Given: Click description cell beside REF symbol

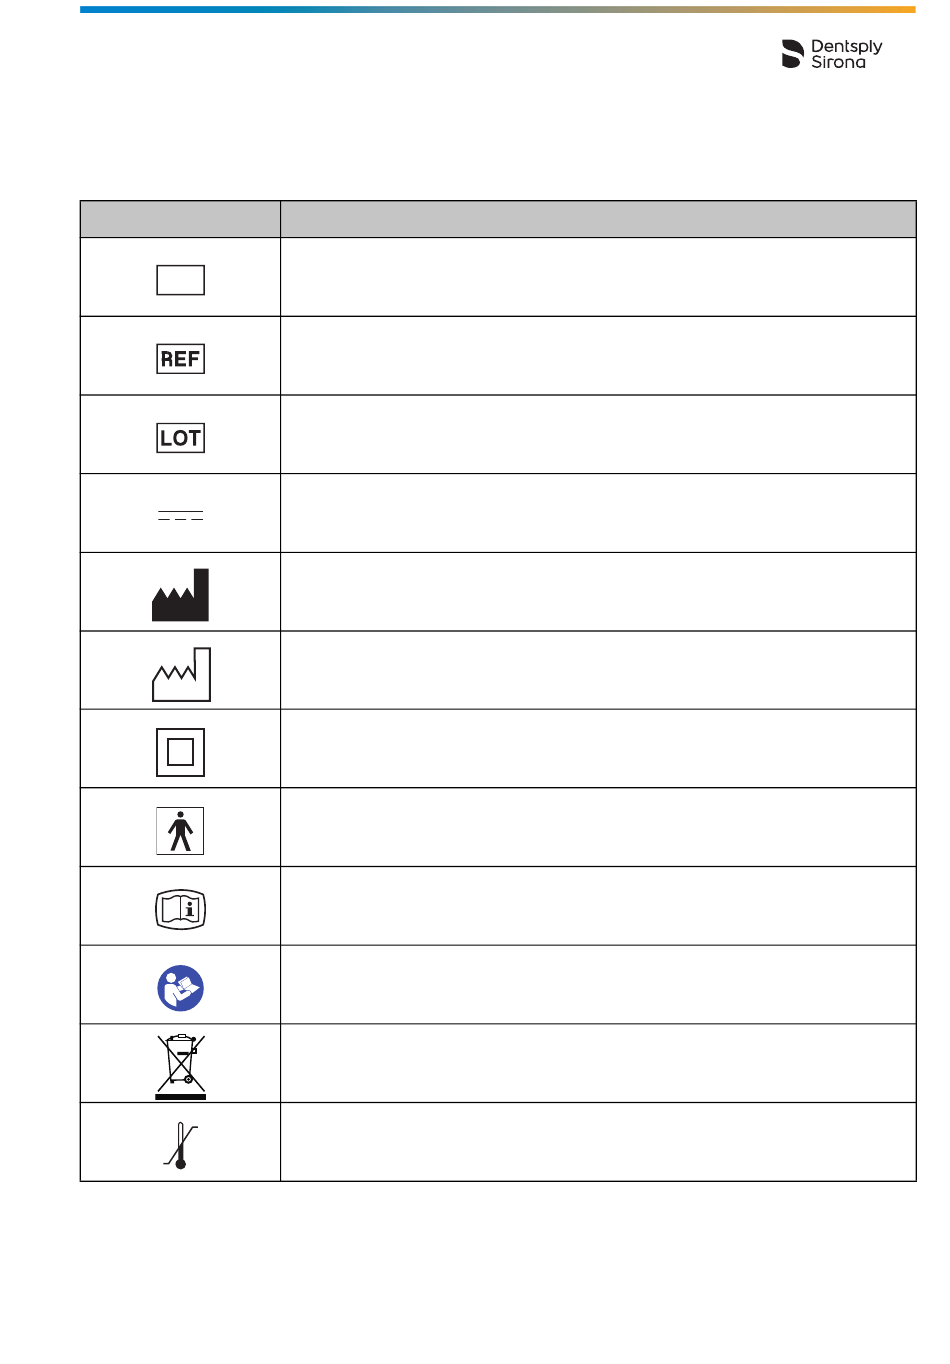Looking at the screenshot, I should click(x=598, y=356).
